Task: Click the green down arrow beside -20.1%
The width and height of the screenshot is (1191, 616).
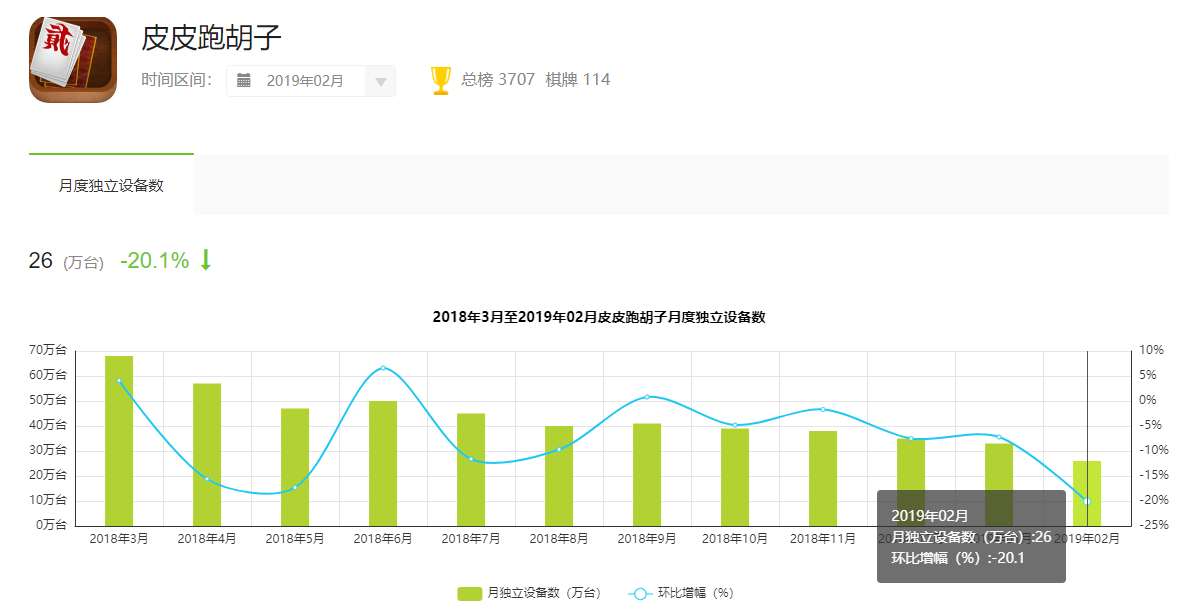Action: pos(206,260)
